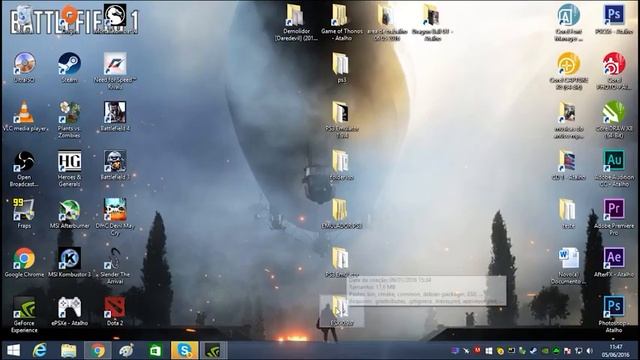640x360 pixels.
Task: Select the ePSXe - Atalho icon
Action: (x=69, y=311)
